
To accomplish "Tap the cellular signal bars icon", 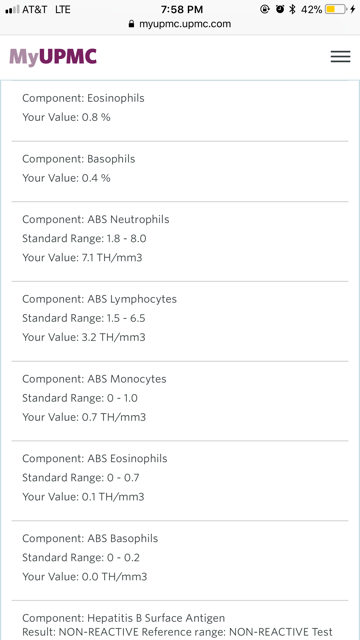I will 12,9.
